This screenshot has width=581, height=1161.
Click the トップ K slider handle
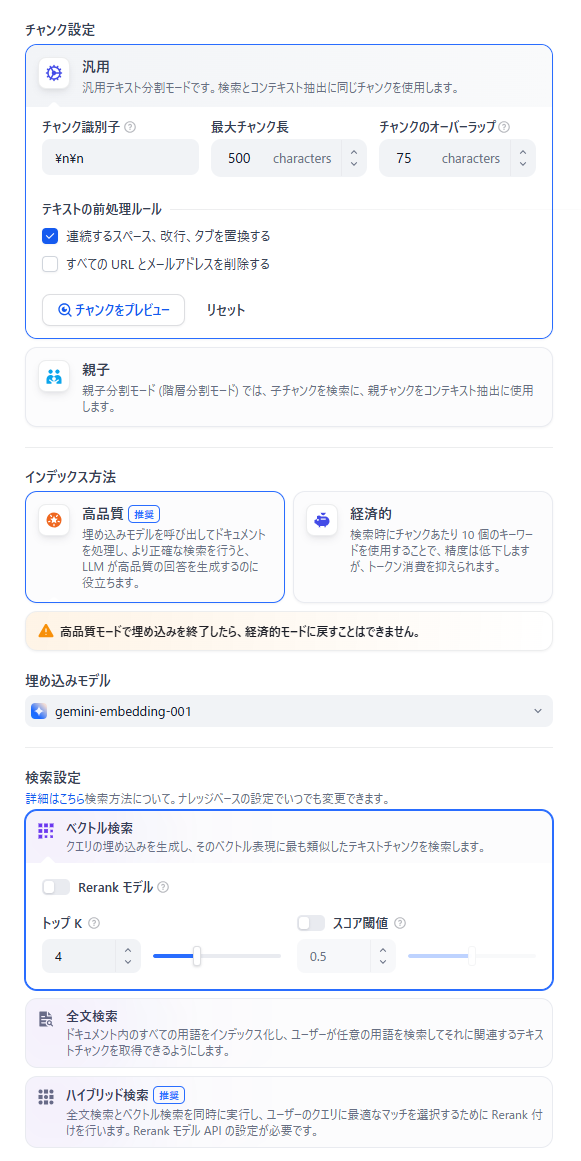click(197, 956)
